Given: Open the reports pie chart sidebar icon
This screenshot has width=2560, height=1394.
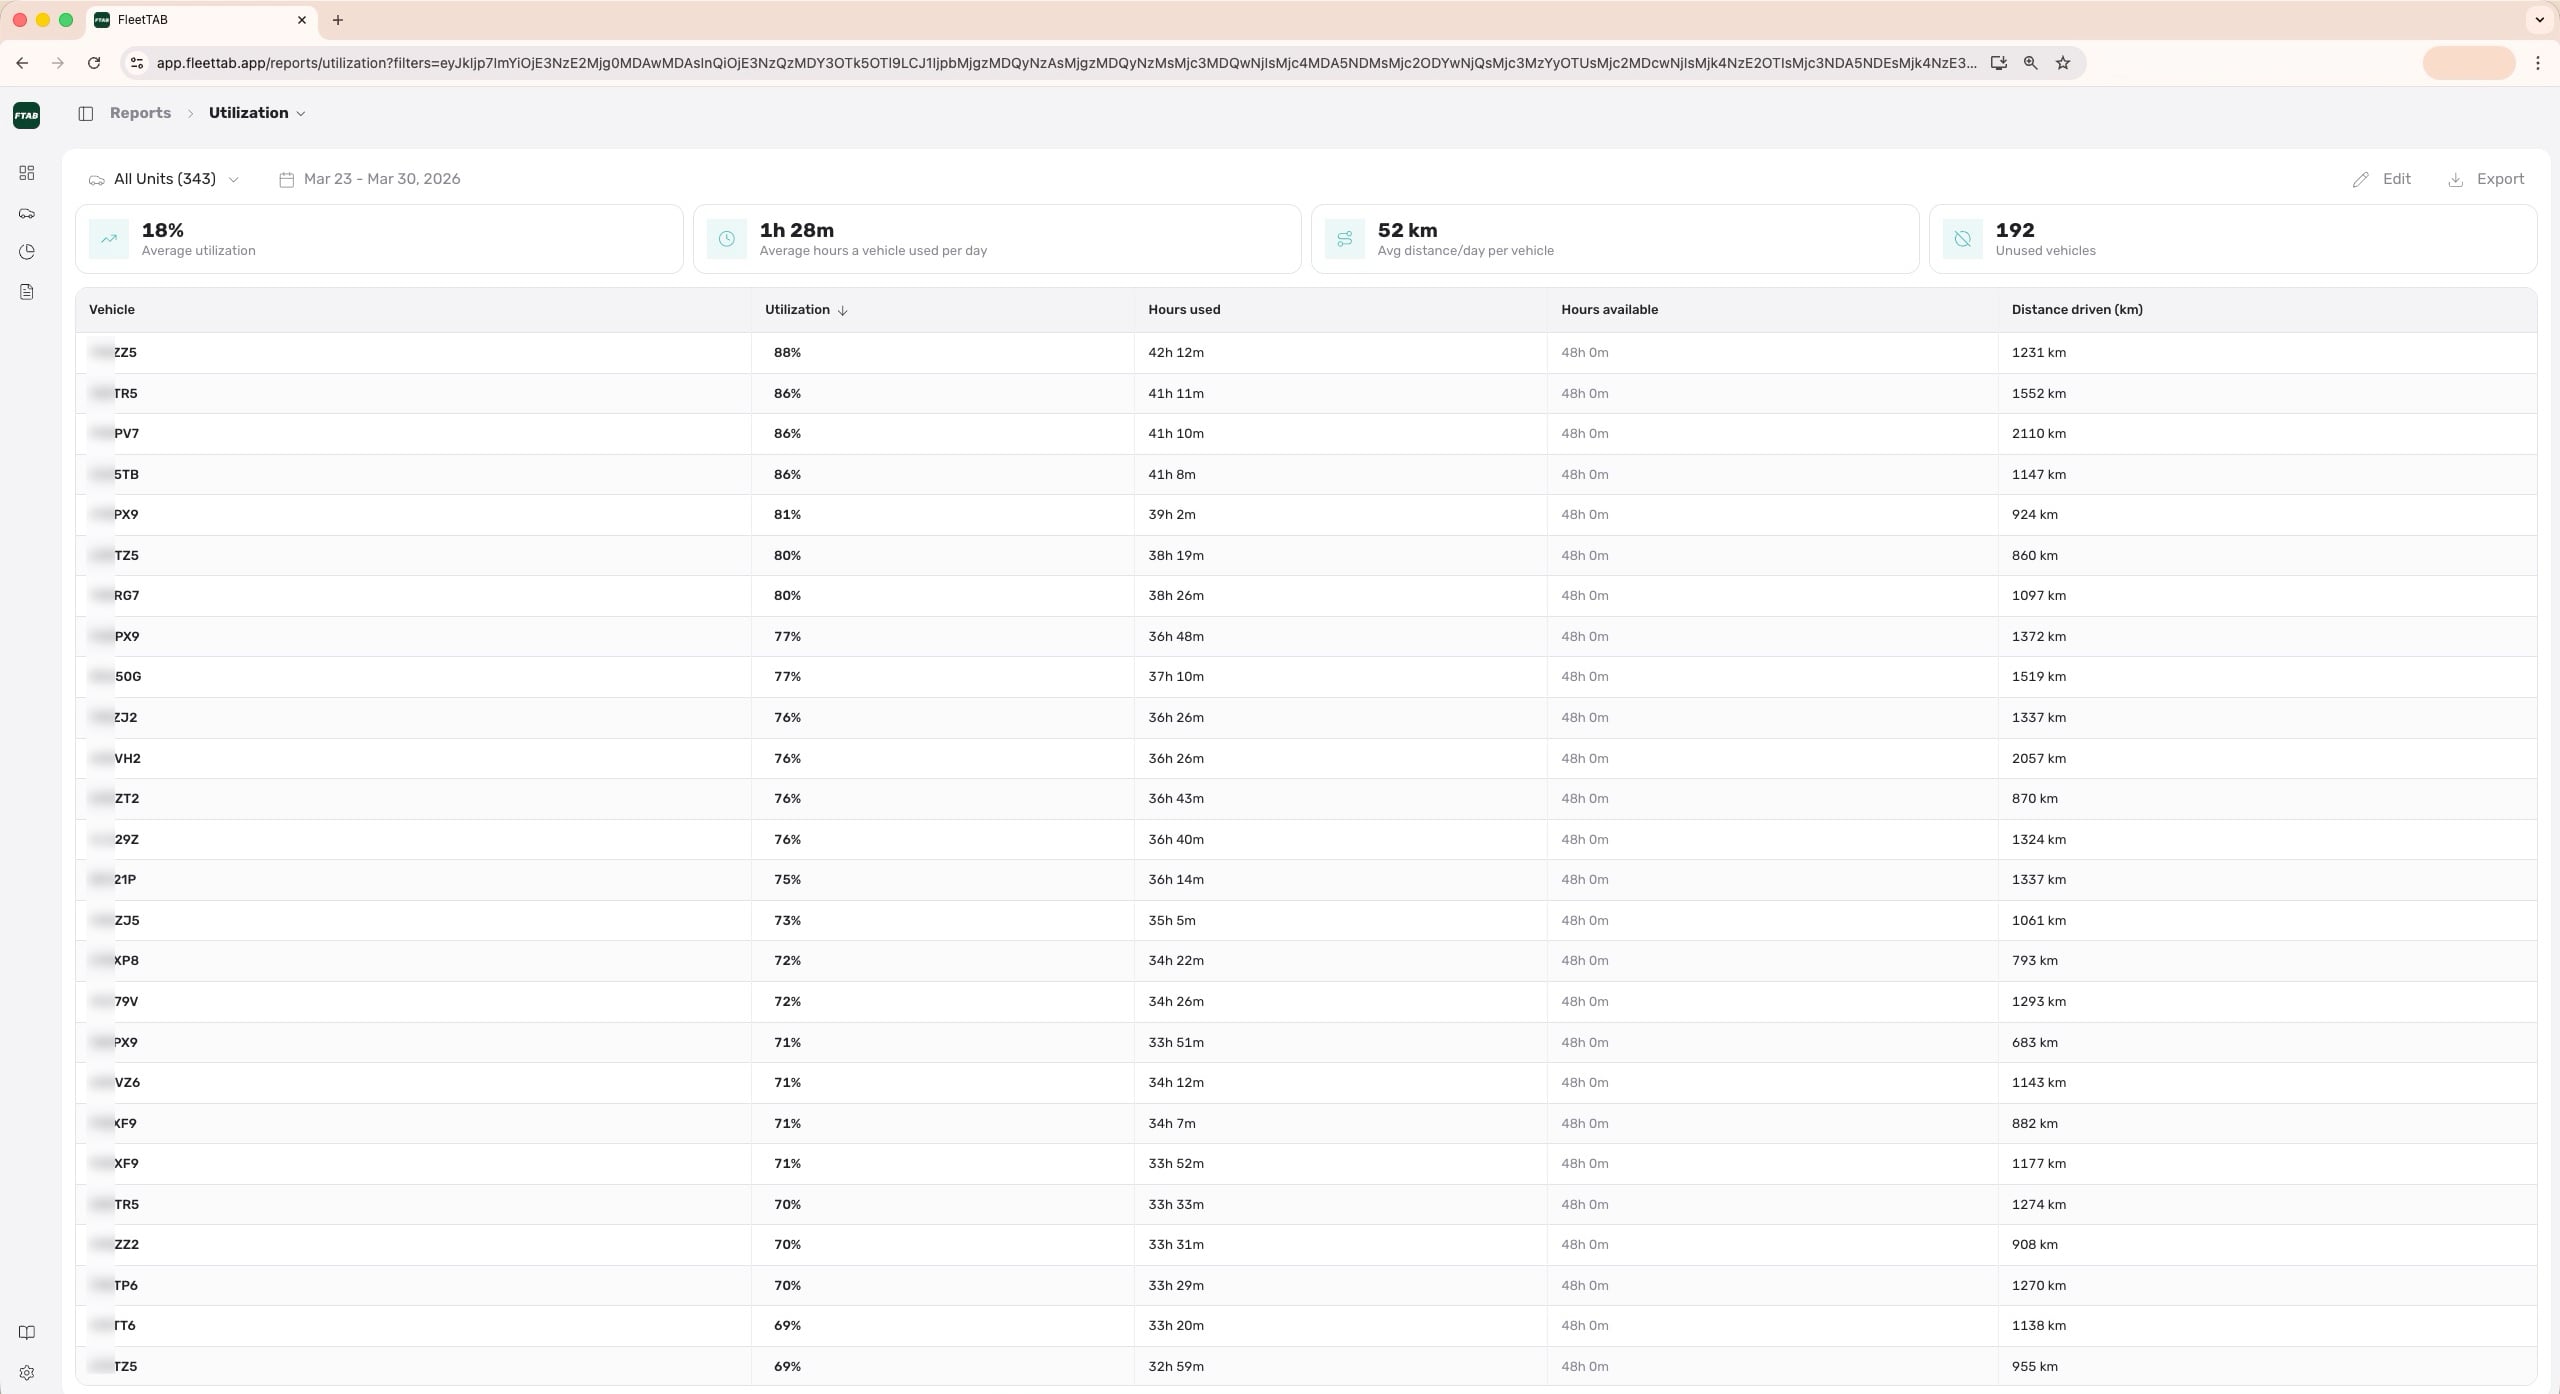Looking at the screenshot, I should pyautogui.click(x=27, y=252).
